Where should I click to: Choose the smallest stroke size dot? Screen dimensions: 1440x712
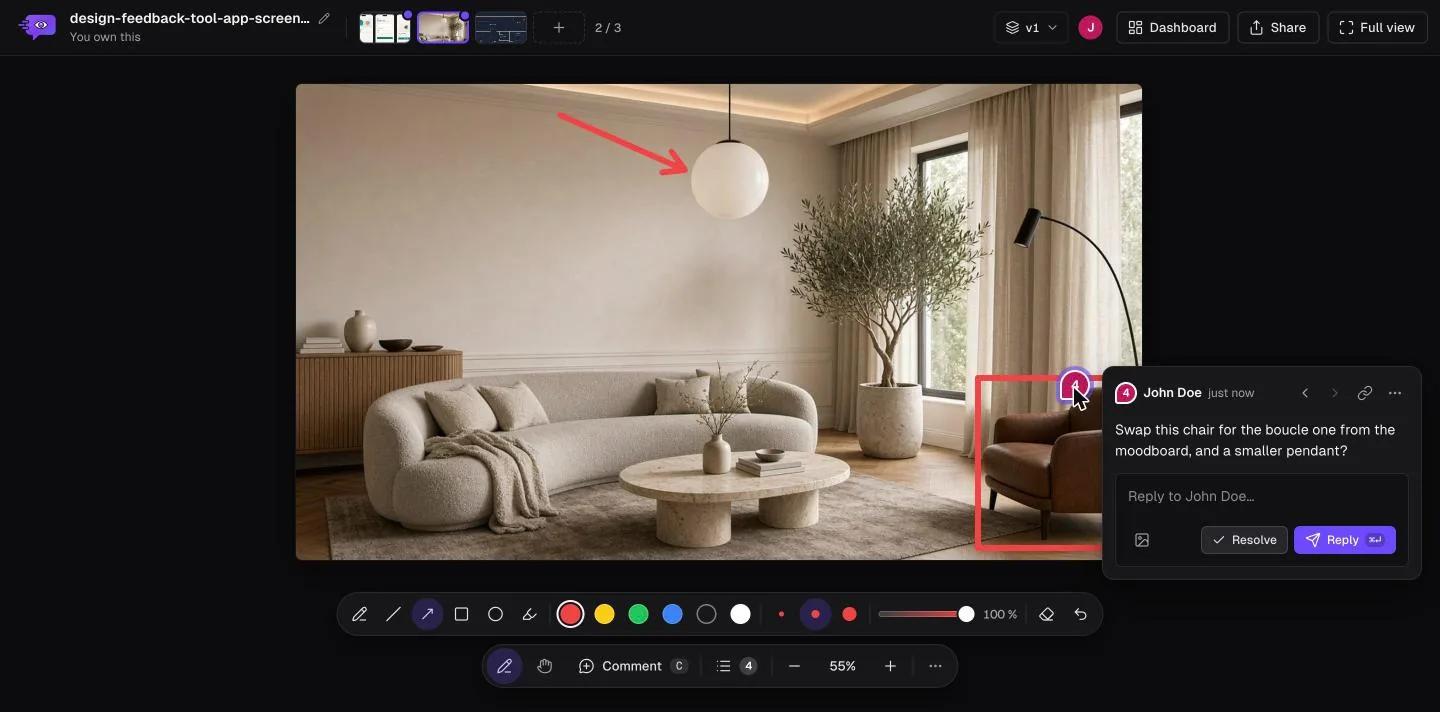[x=781, y=614]
